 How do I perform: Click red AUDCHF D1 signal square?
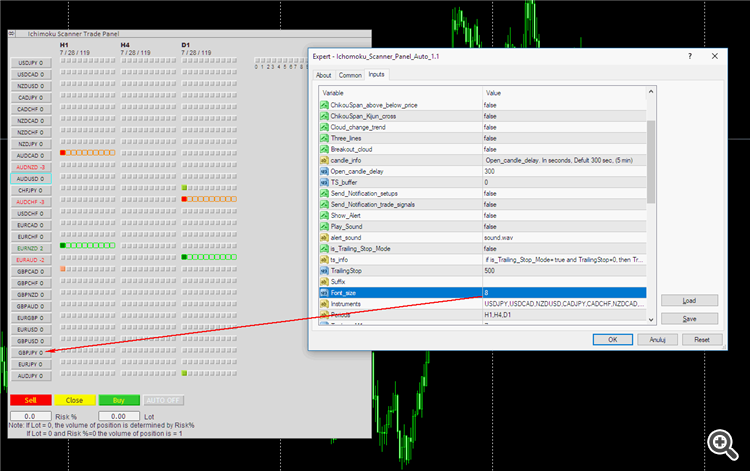coord(184,199)
